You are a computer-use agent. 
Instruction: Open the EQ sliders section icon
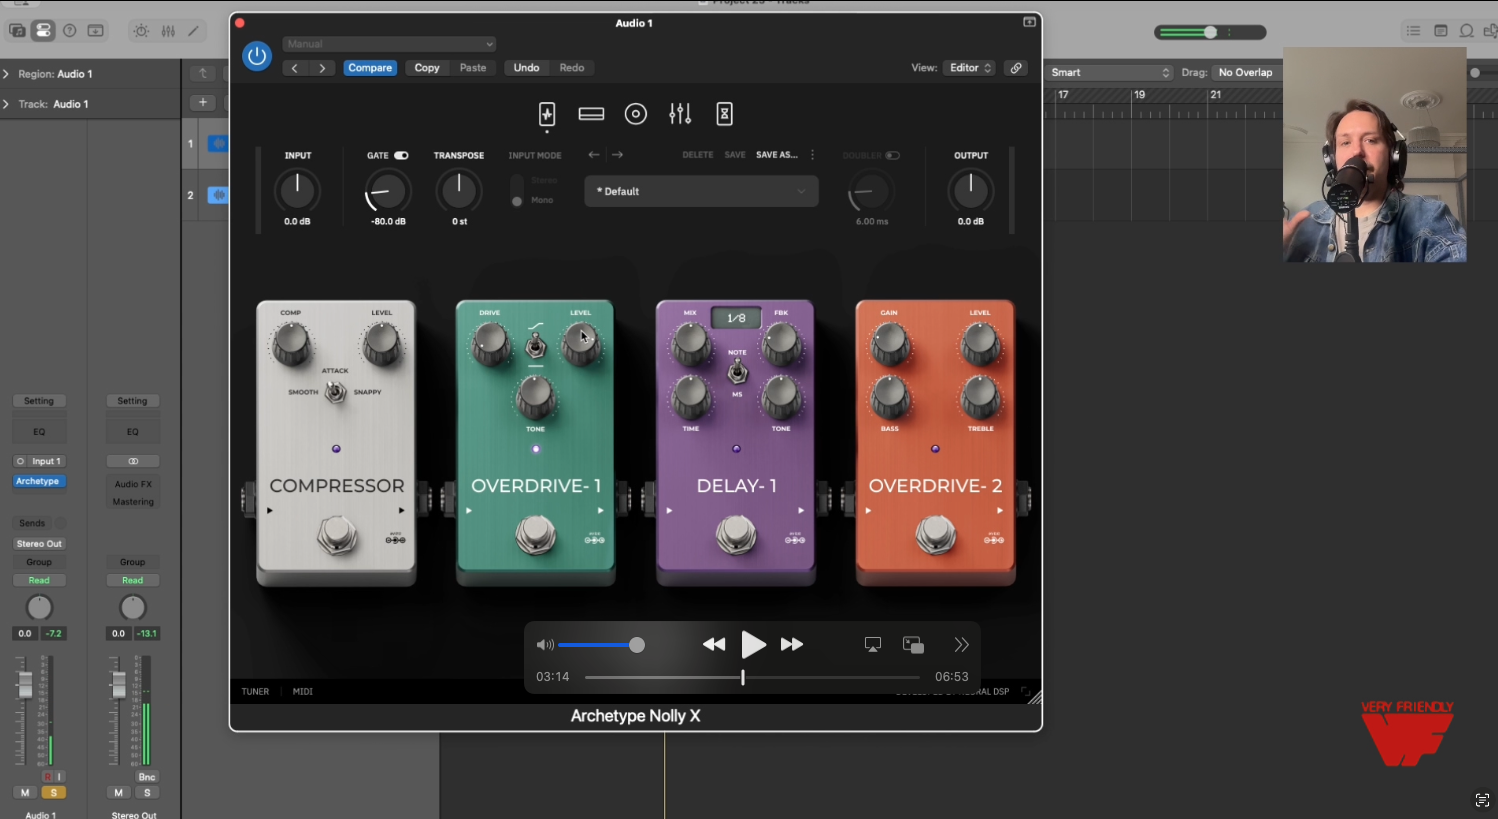coord(680,114)
